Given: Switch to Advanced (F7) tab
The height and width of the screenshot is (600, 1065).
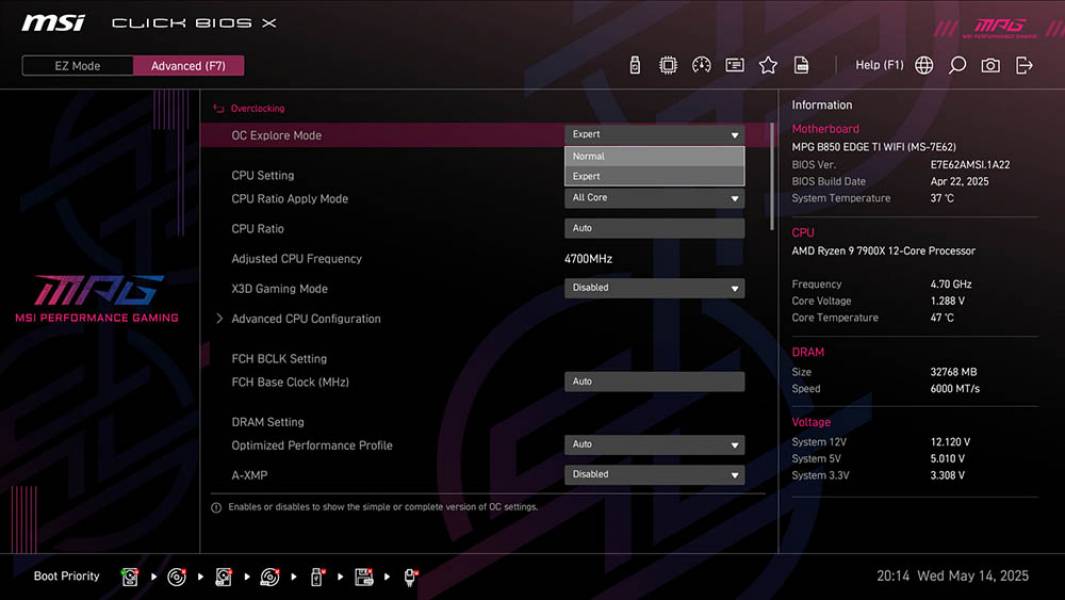Looking at the screenshot, I should pyautogui.click(x=188, y=66).
